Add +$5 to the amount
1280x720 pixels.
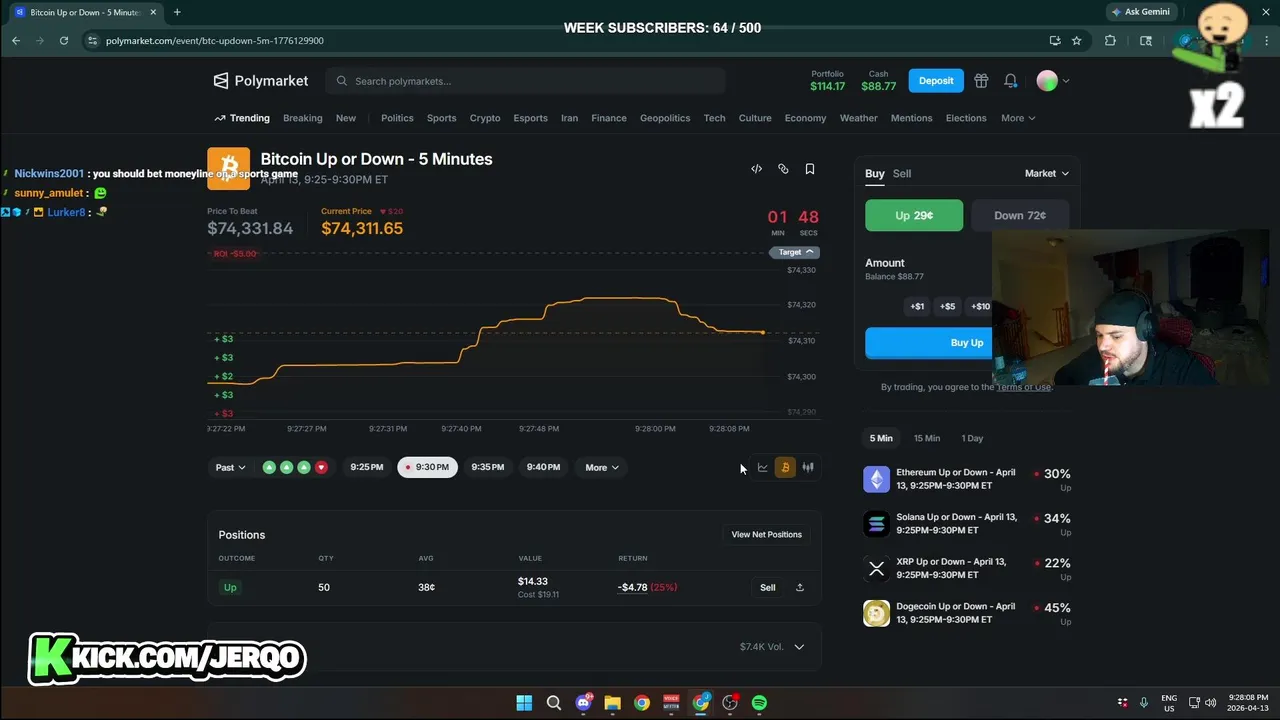click(947, 307)
